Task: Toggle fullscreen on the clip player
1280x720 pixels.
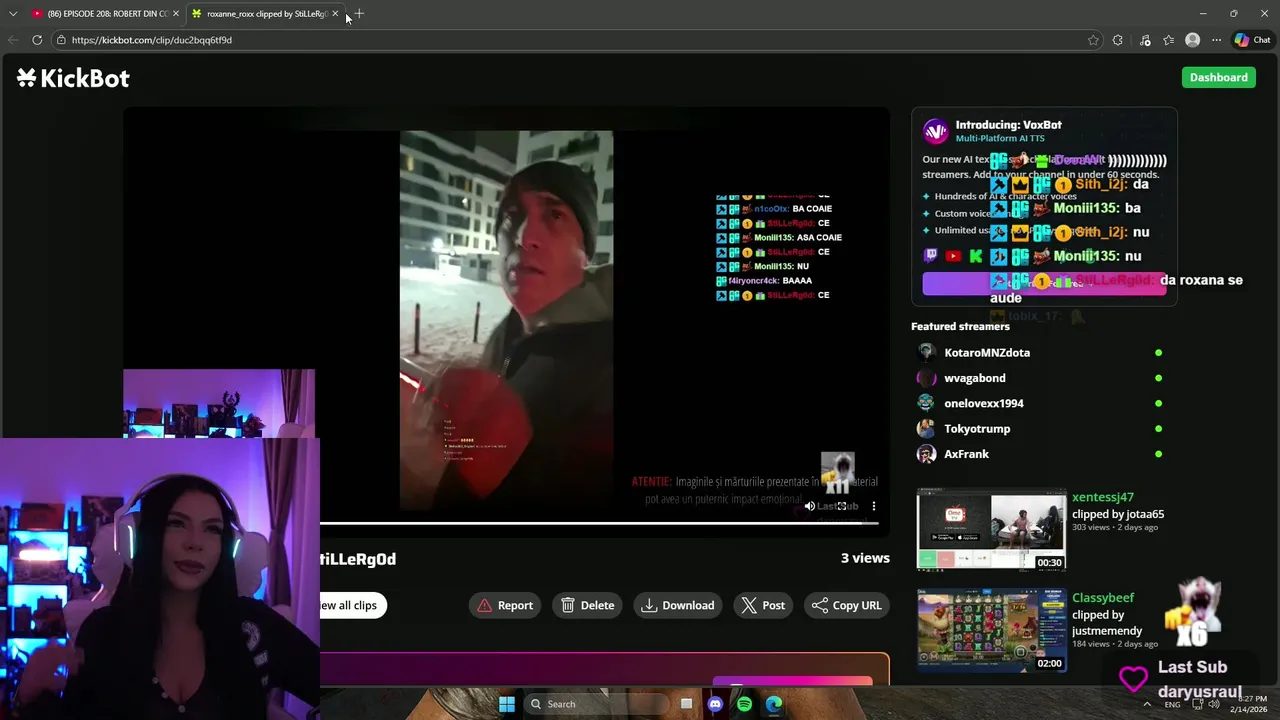Action: pyautogui.click(x=842, y=506)
